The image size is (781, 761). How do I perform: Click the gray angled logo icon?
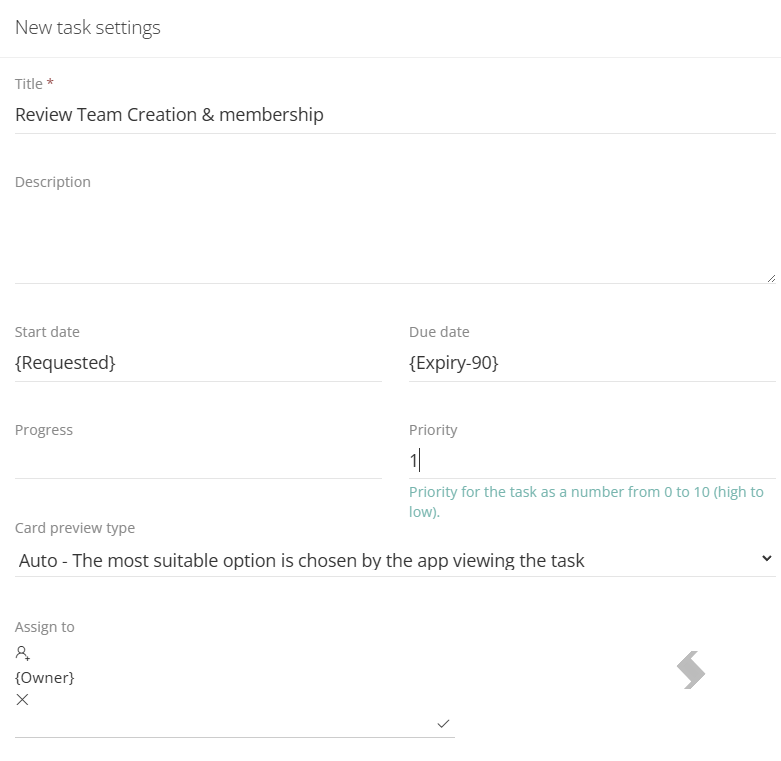691,670
